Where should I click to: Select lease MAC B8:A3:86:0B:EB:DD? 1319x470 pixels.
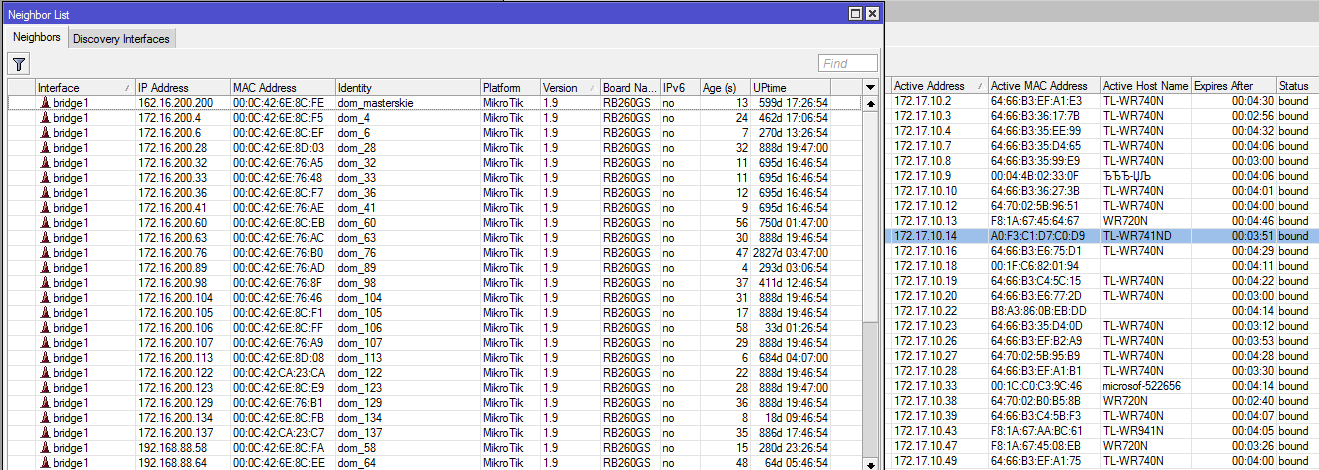[1037, 311]
